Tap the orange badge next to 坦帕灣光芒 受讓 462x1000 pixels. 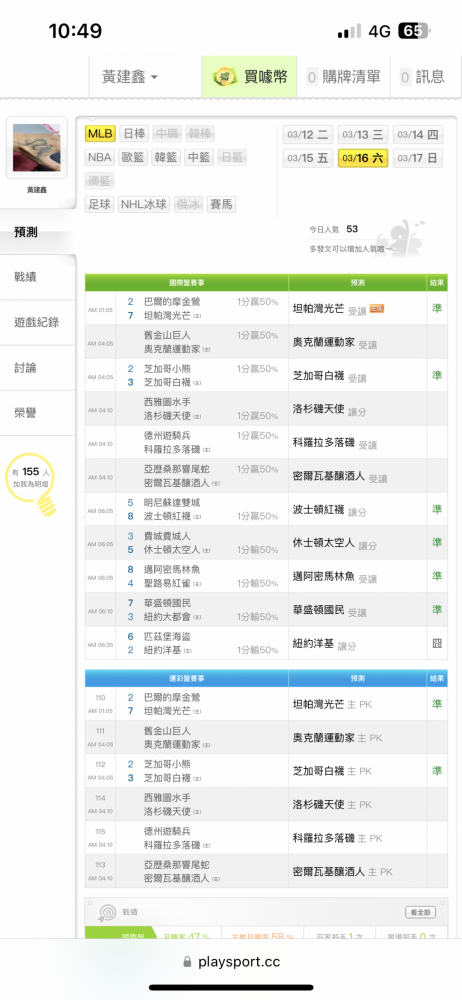376,309
